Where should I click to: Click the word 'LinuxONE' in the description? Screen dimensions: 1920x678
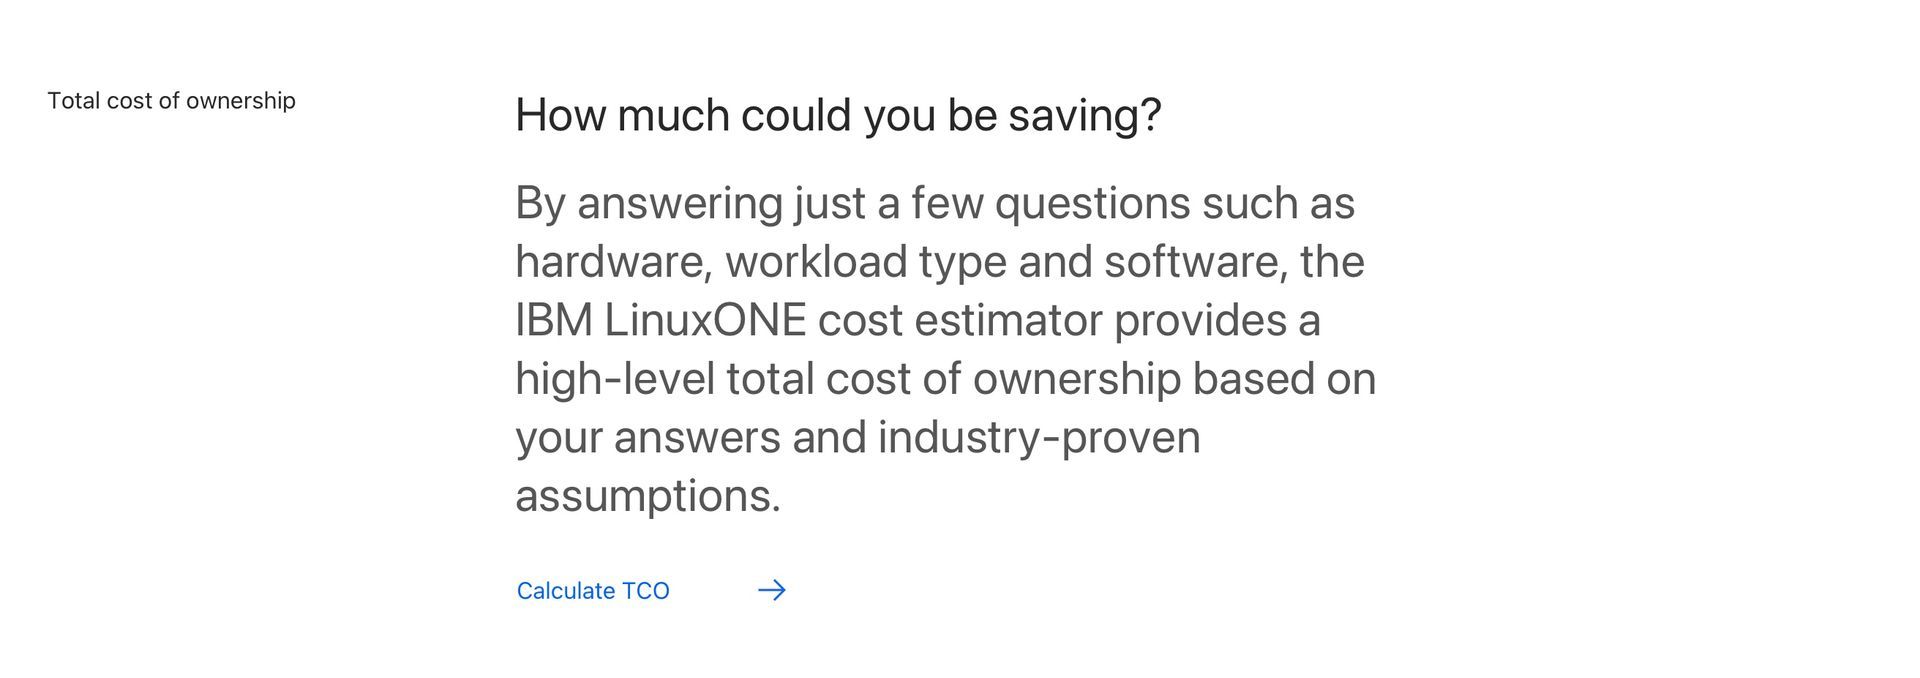[705, 320]
